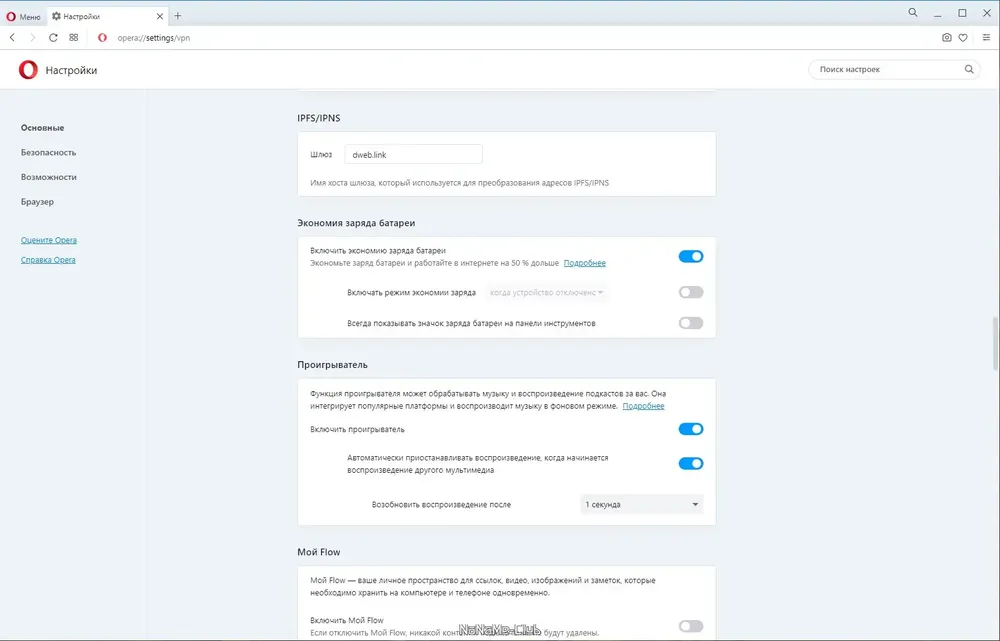Image resolution: width=1000 pixels, height=641 pixels.
Task: Open the Opera Меню button
Action: point(24,17)
